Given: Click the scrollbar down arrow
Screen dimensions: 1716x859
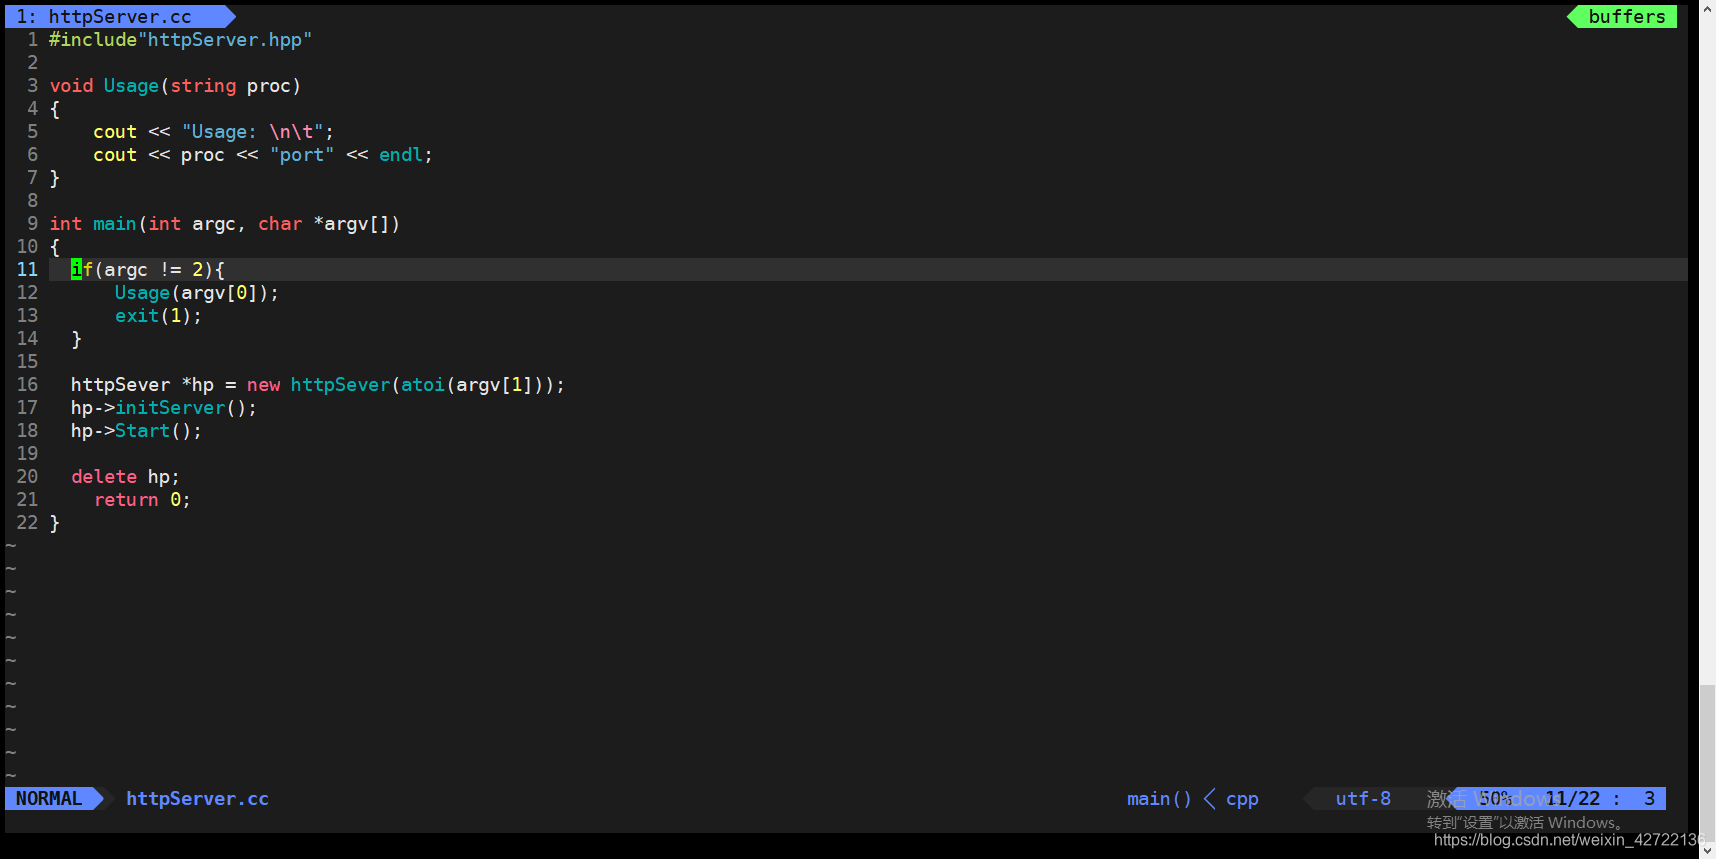Looking at the screenshot, I should click(x=1707, y=850).
